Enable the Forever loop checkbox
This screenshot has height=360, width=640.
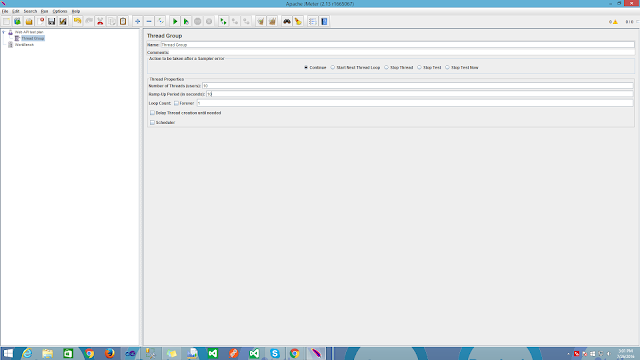coord(176,103)
